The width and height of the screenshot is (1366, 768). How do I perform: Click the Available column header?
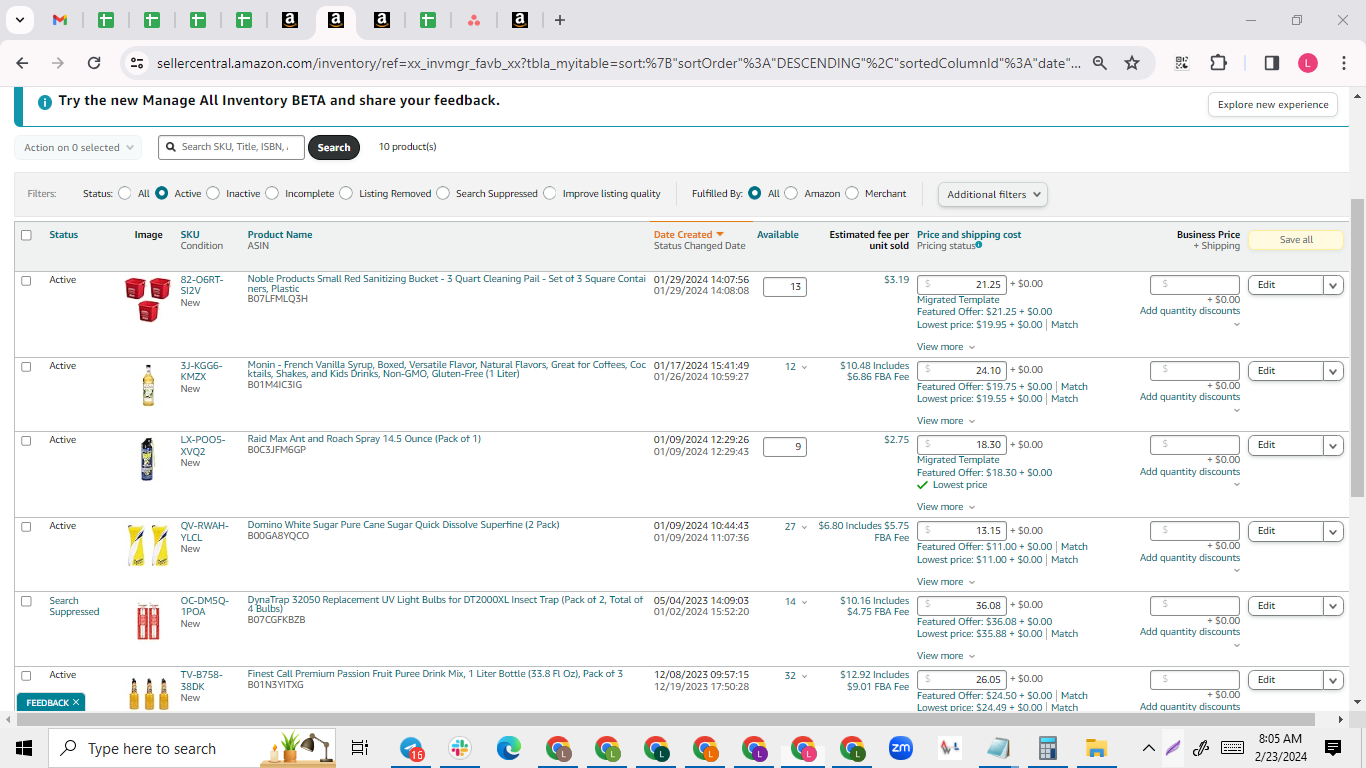click(x=778, y=235)
